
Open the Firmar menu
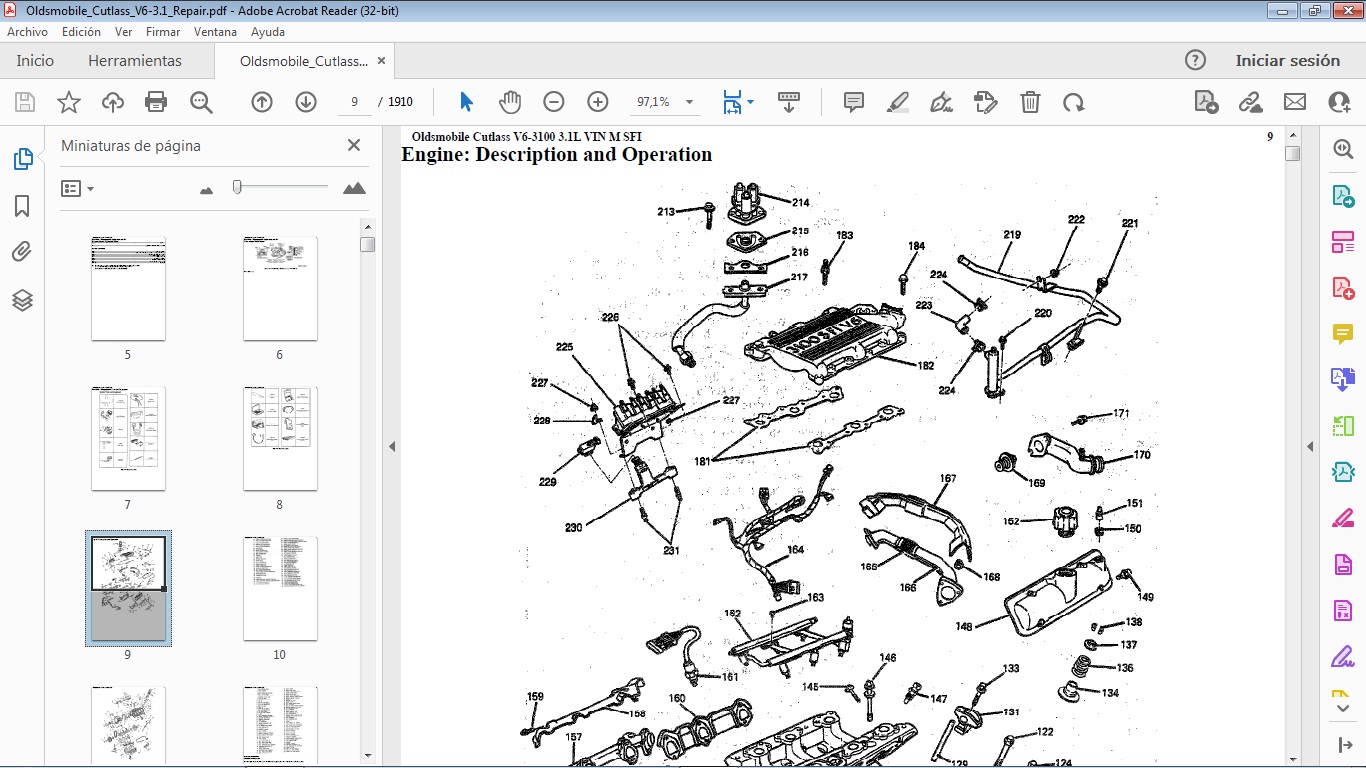click(163, 32)
